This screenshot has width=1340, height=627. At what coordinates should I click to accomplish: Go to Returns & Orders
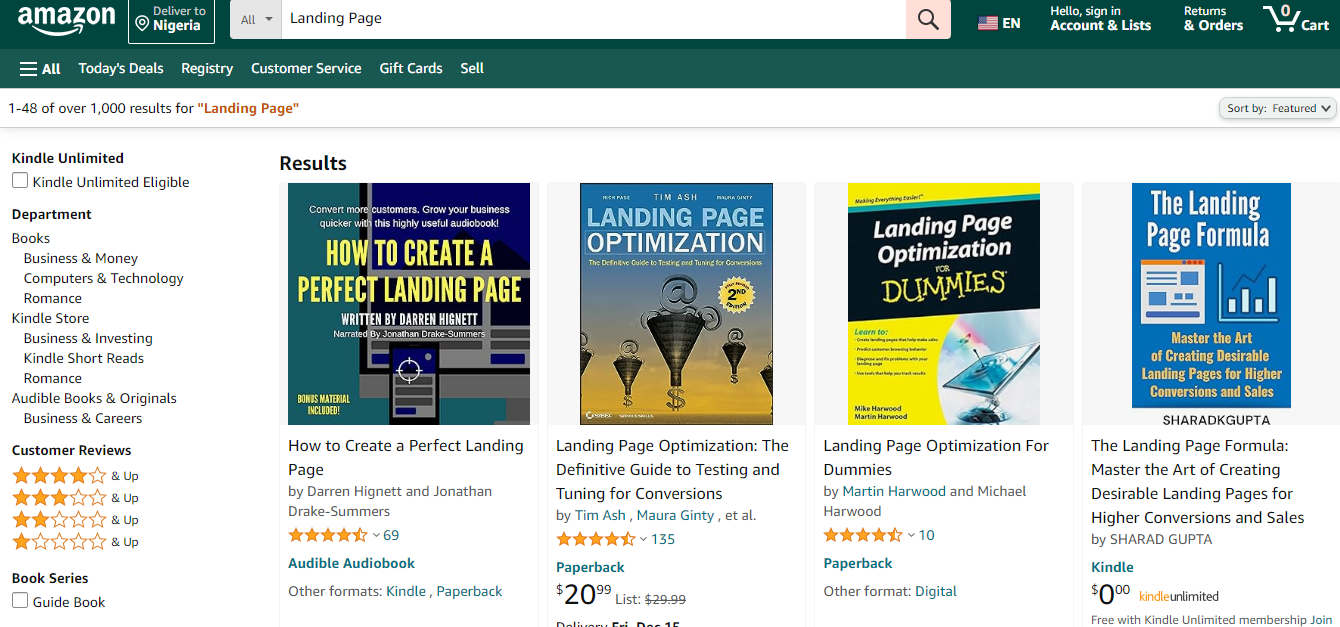coord(1213,19)
